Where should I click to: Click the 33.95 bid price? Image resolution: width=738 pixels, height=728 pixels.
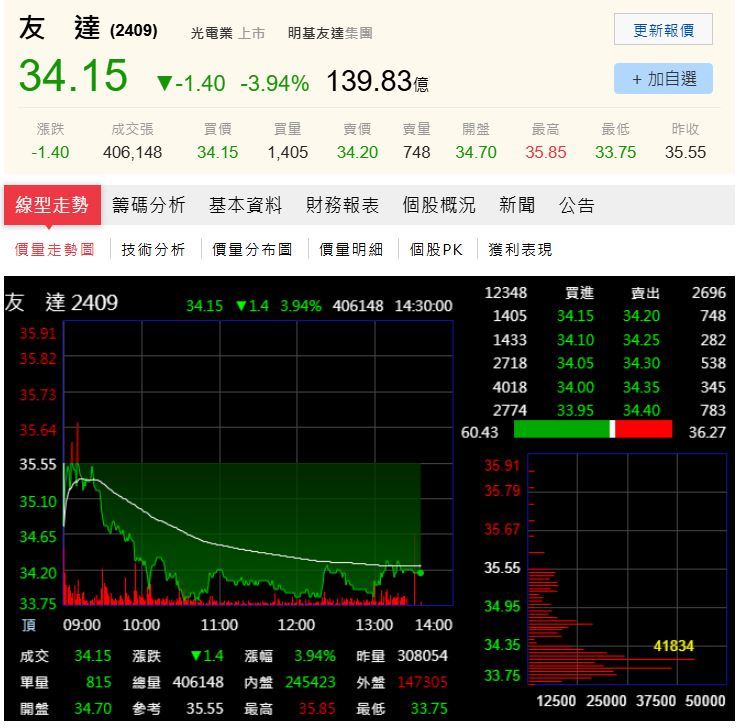(575, 410)
